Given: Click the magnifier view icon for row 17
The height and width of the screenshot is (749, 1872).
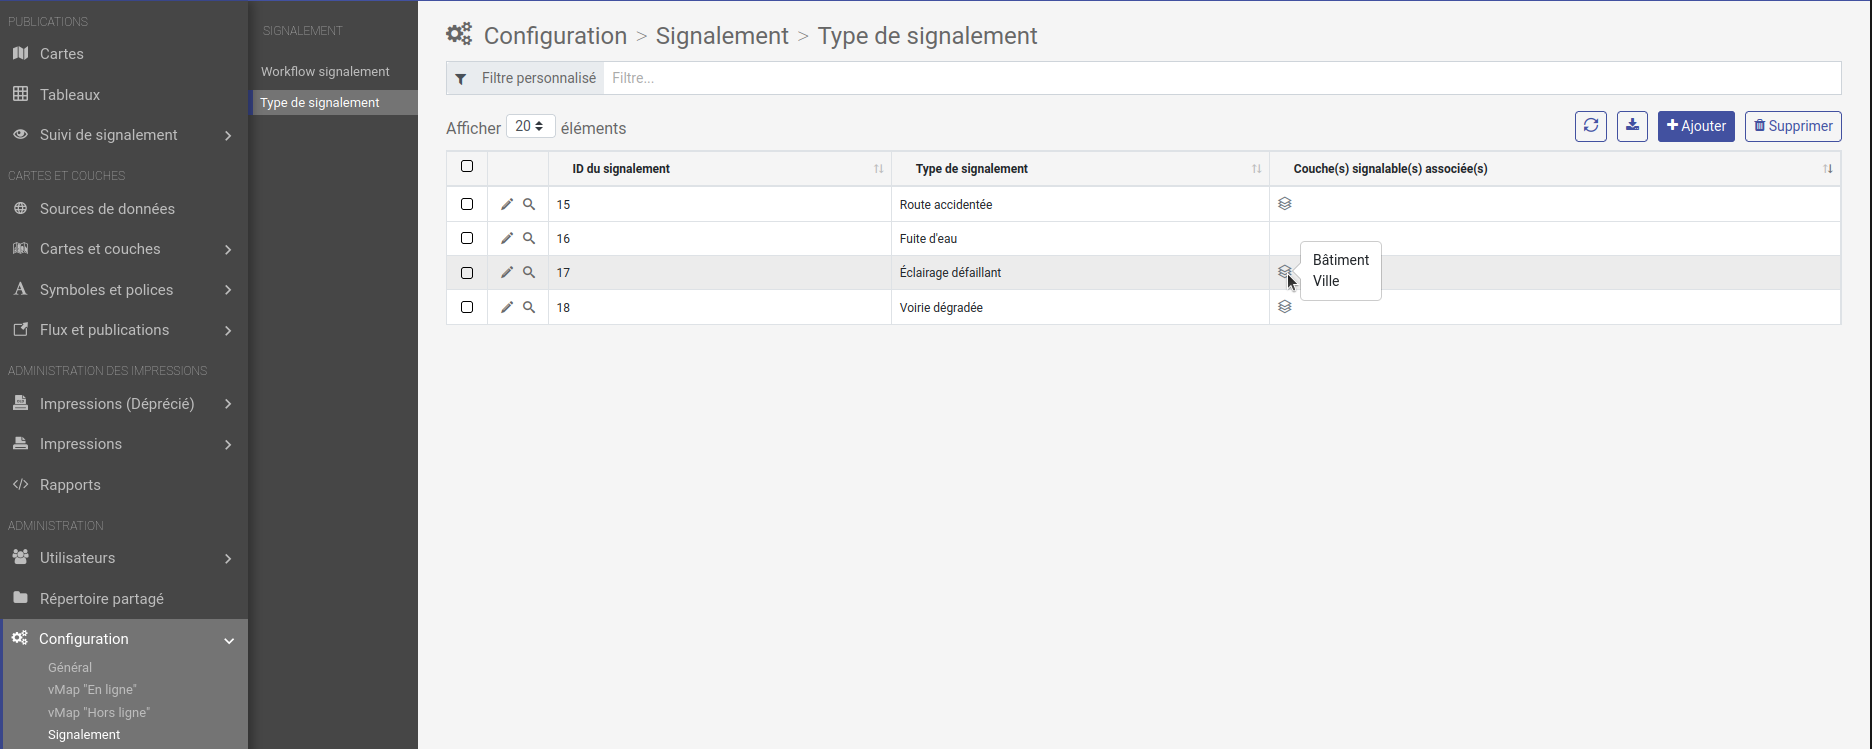Looking at the screenshot, I should pos(529,272).
